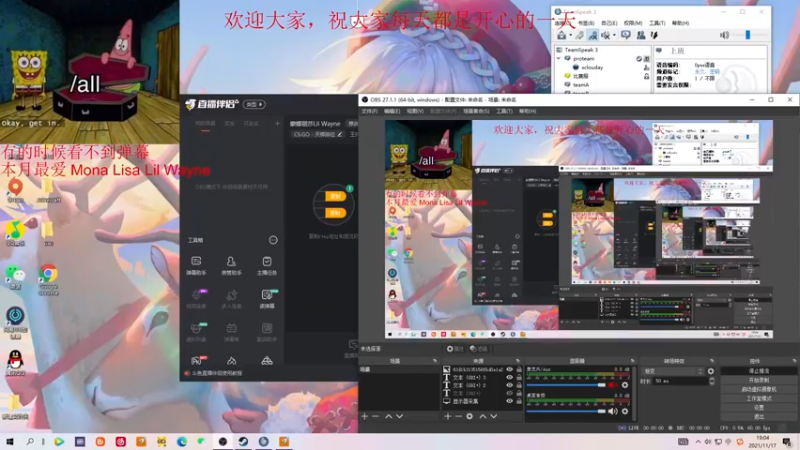The width and height of the screenshot is (800, 450).
Task: Click the 退出 exit button in OBS controls
Action: click(758, 417)
